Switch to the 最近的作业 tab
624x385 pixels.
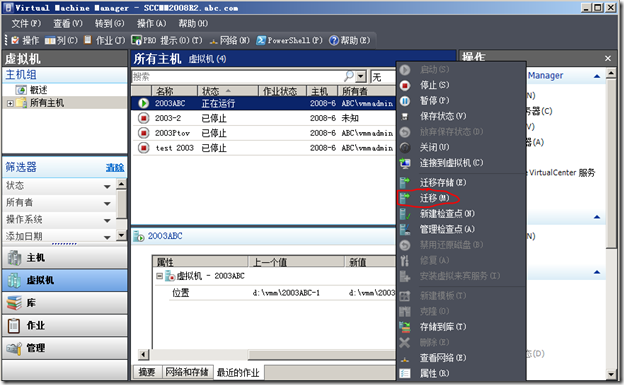[x=238, y=373]
